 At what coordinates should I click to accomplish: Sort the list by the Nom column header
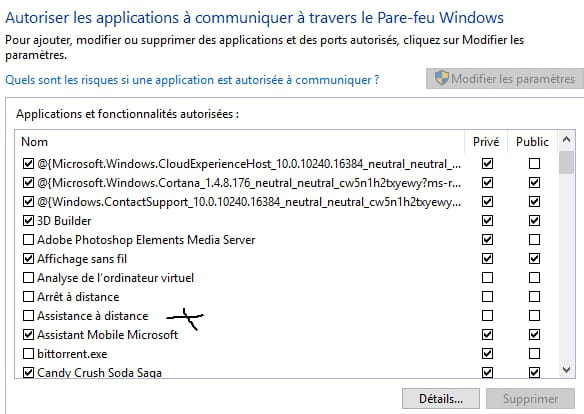click(x=240, y=141)
